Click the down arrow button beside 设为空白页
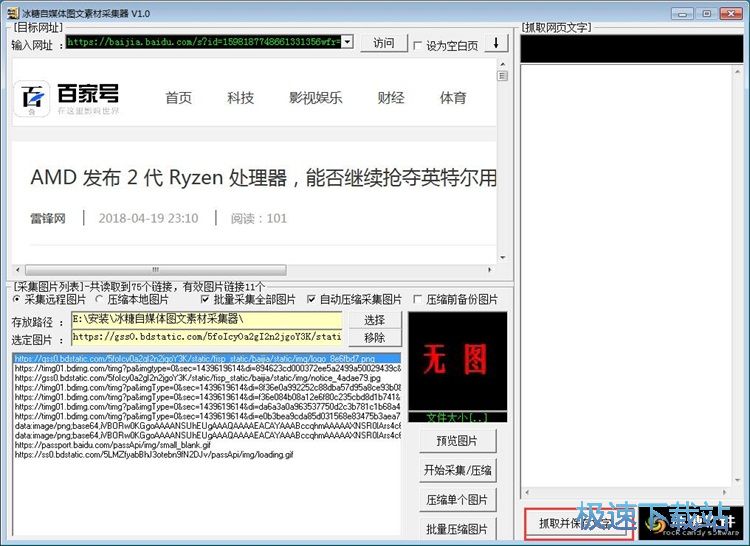750x546 pixels. point(496,44)
